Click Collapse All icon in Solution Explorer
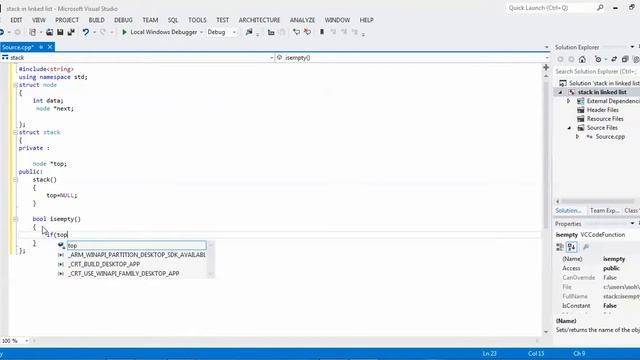Viewport: 640px width, 360px height. click(x=625, y=60)
